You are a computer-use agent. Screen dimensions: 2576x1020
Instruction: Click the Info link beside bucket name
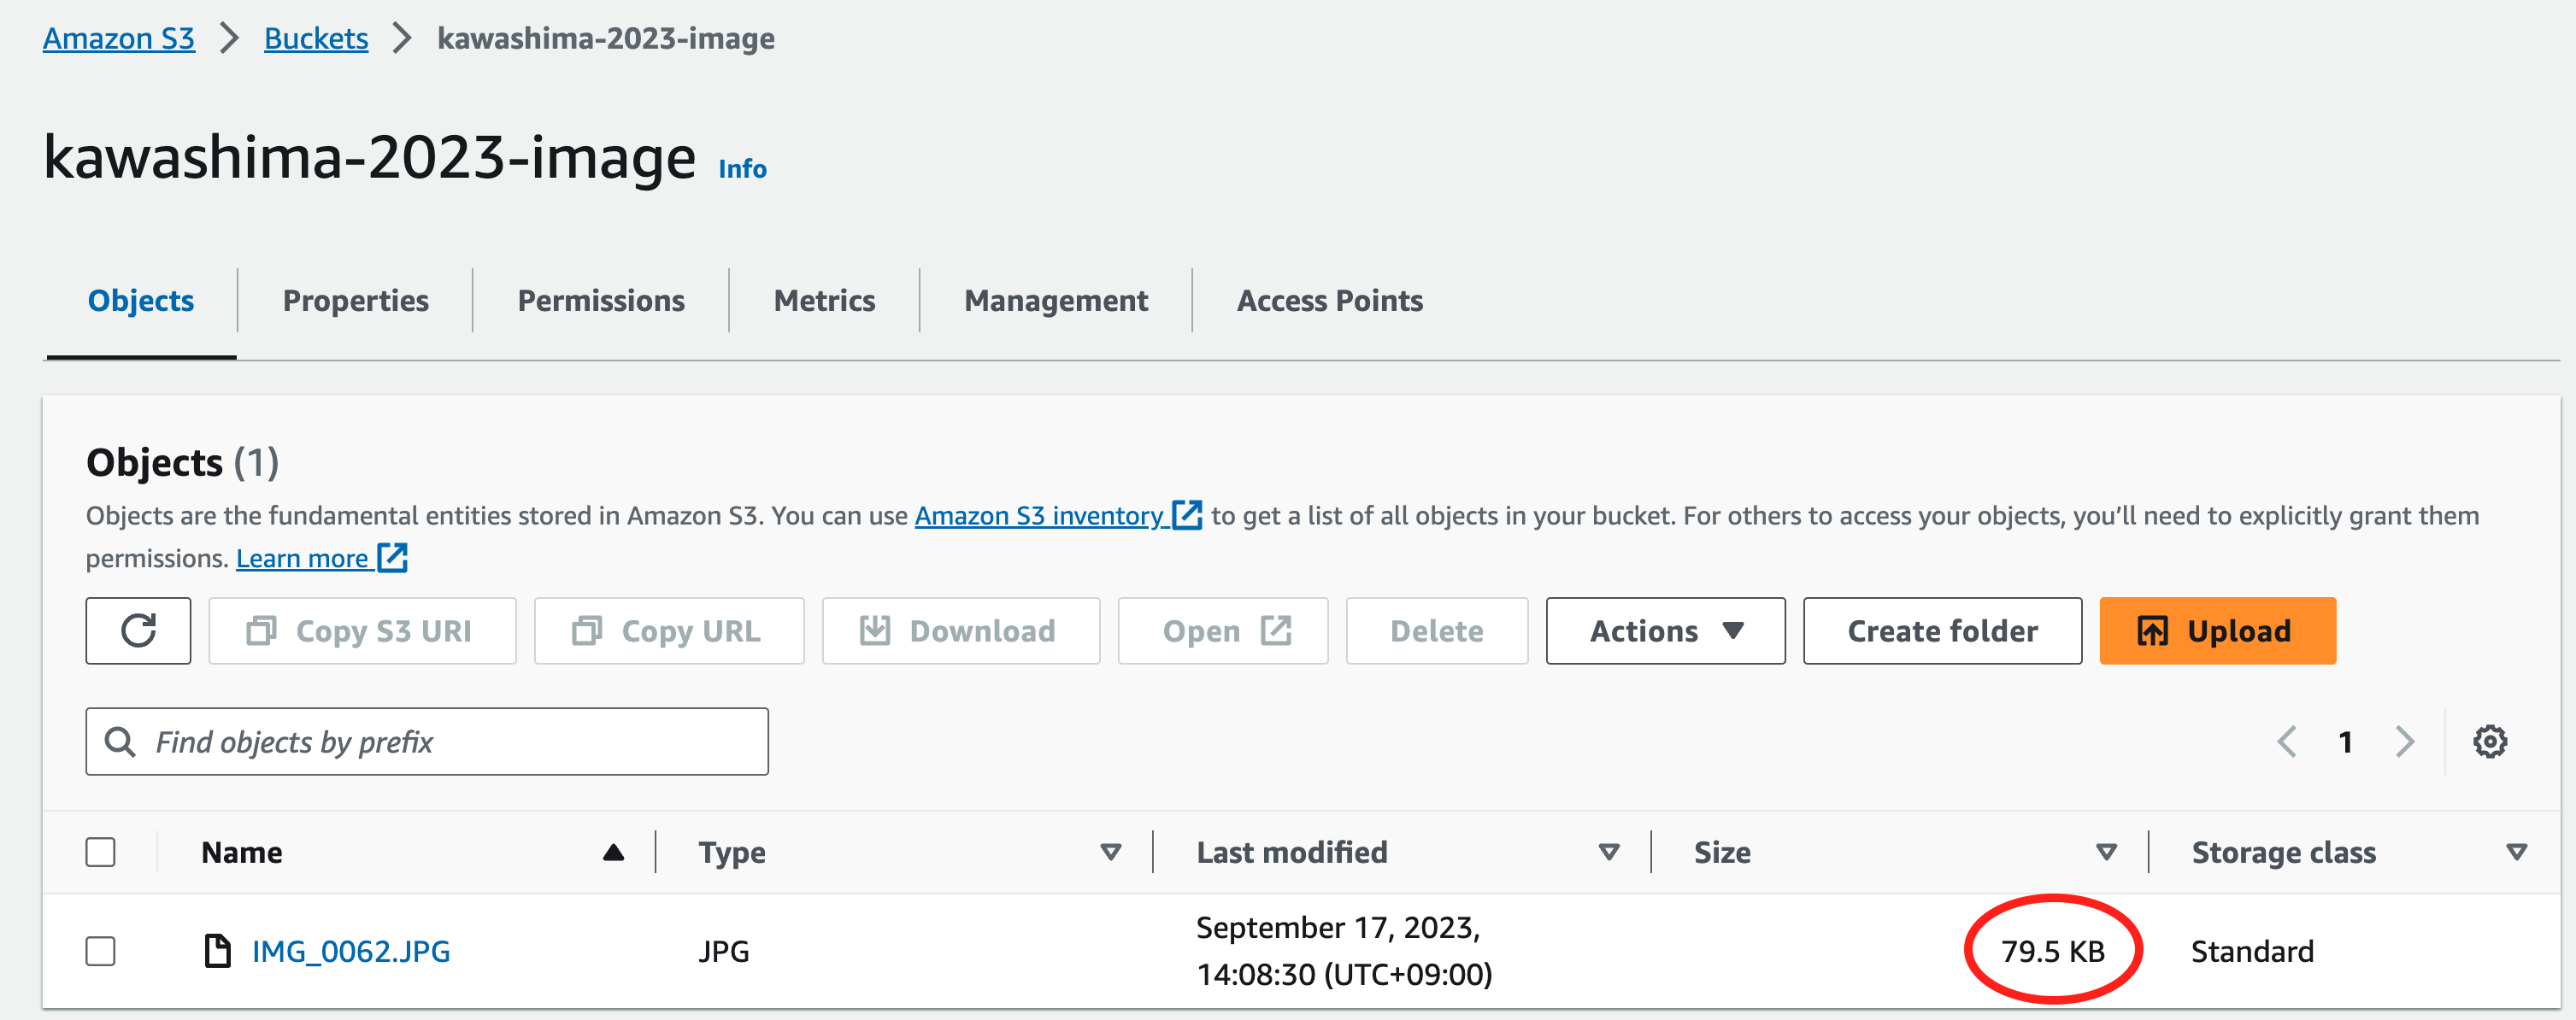pos(742,168)
